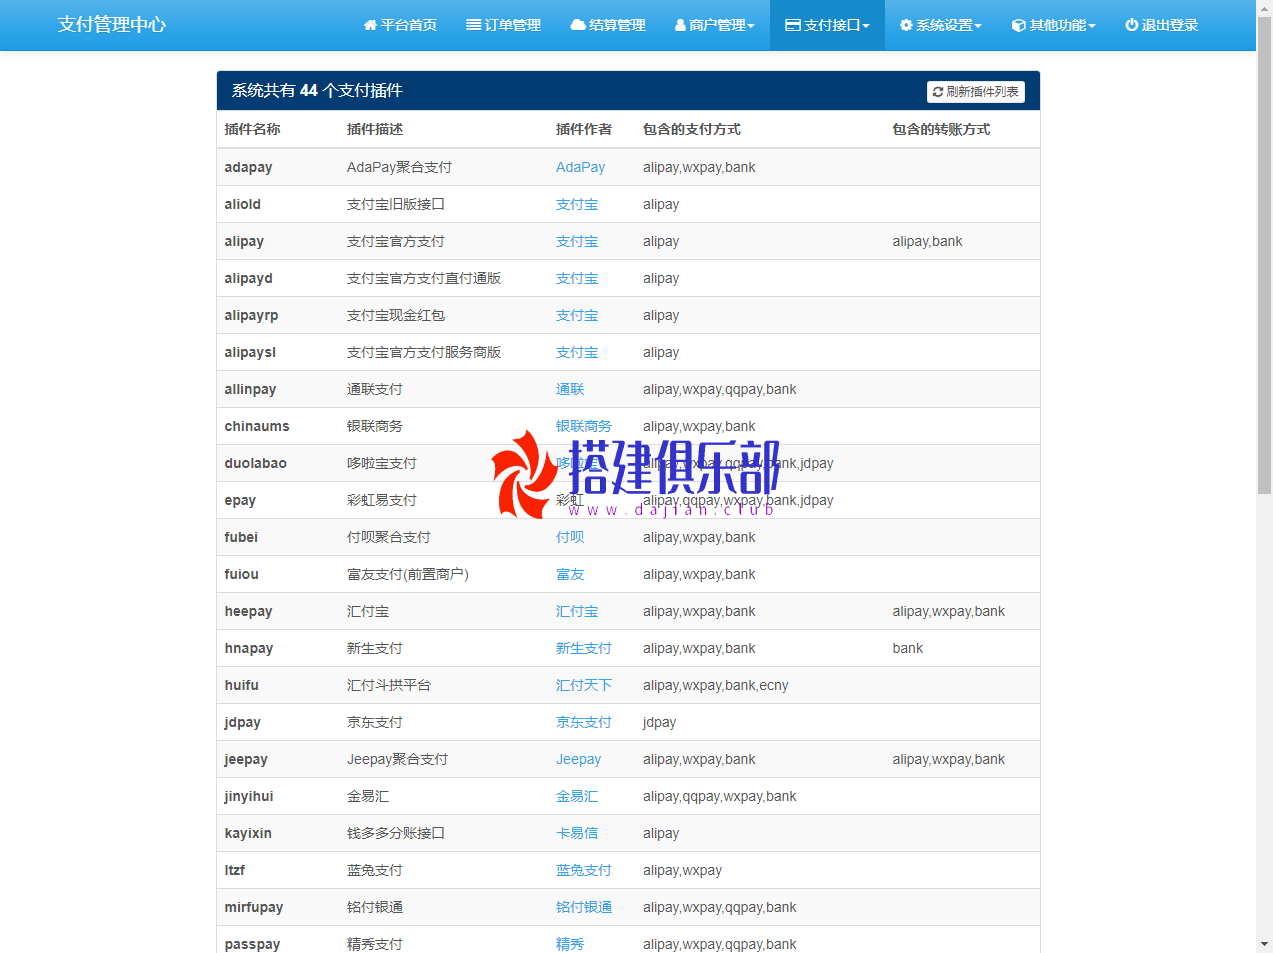
Task: Select the 富友支付(前置商户) description
Action: [408, 574]
